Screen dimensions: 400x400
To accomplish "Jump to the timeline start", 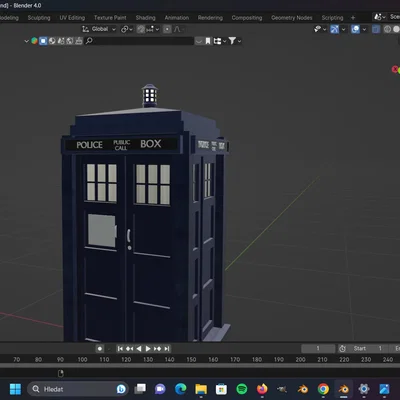I will (120, 349).
